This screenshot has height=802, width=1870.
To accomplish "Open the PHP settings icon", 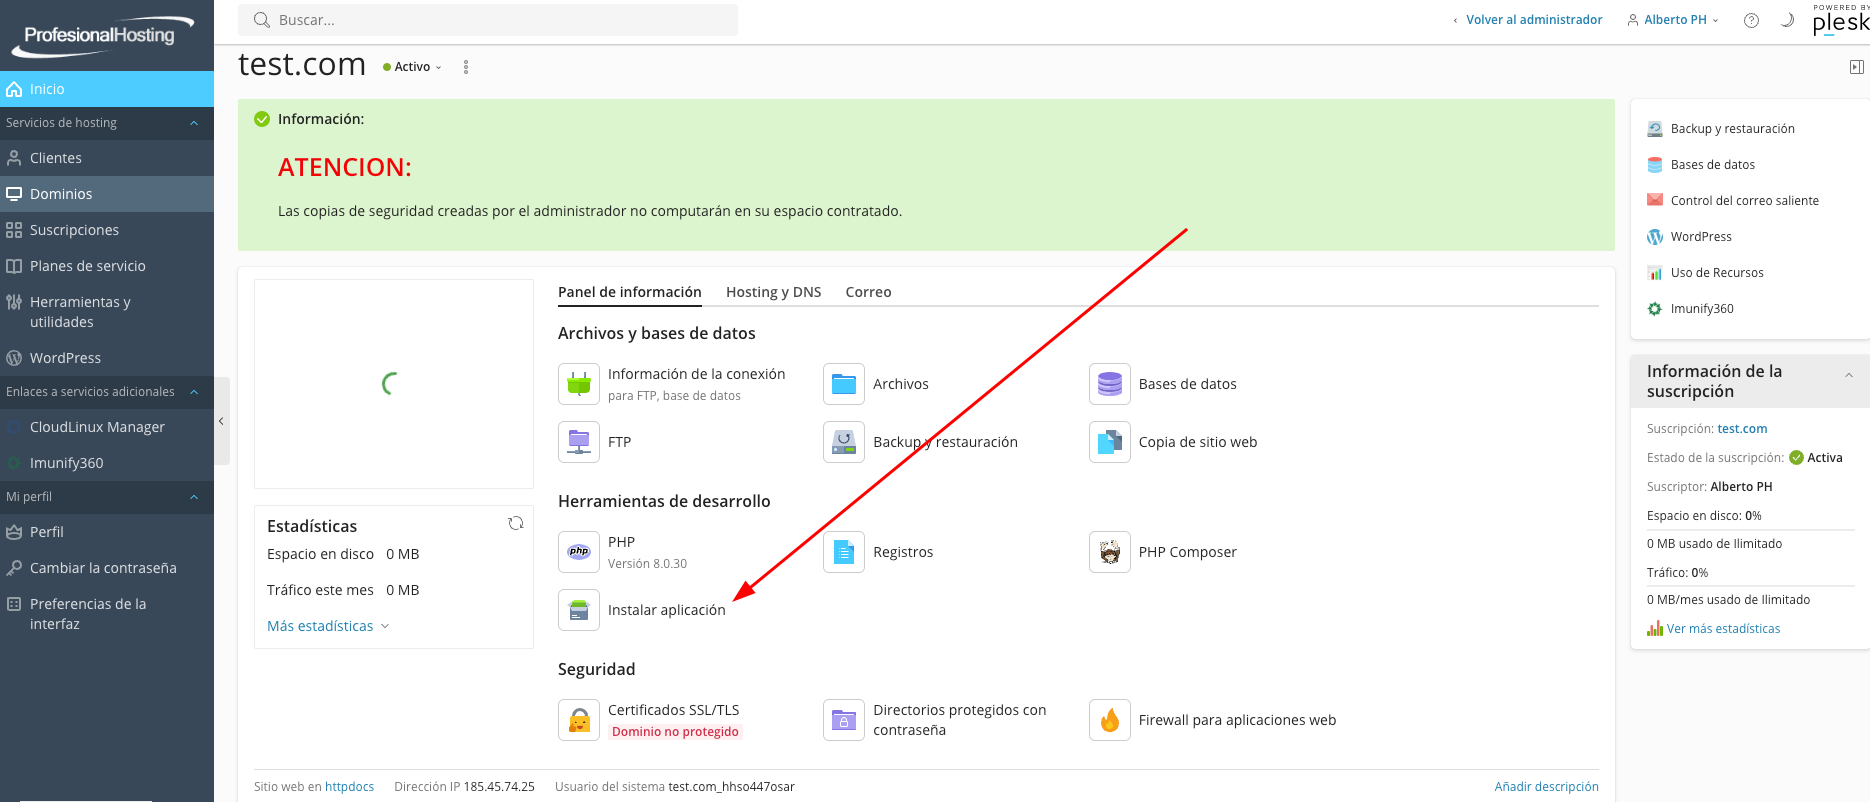I will [579, 552].
